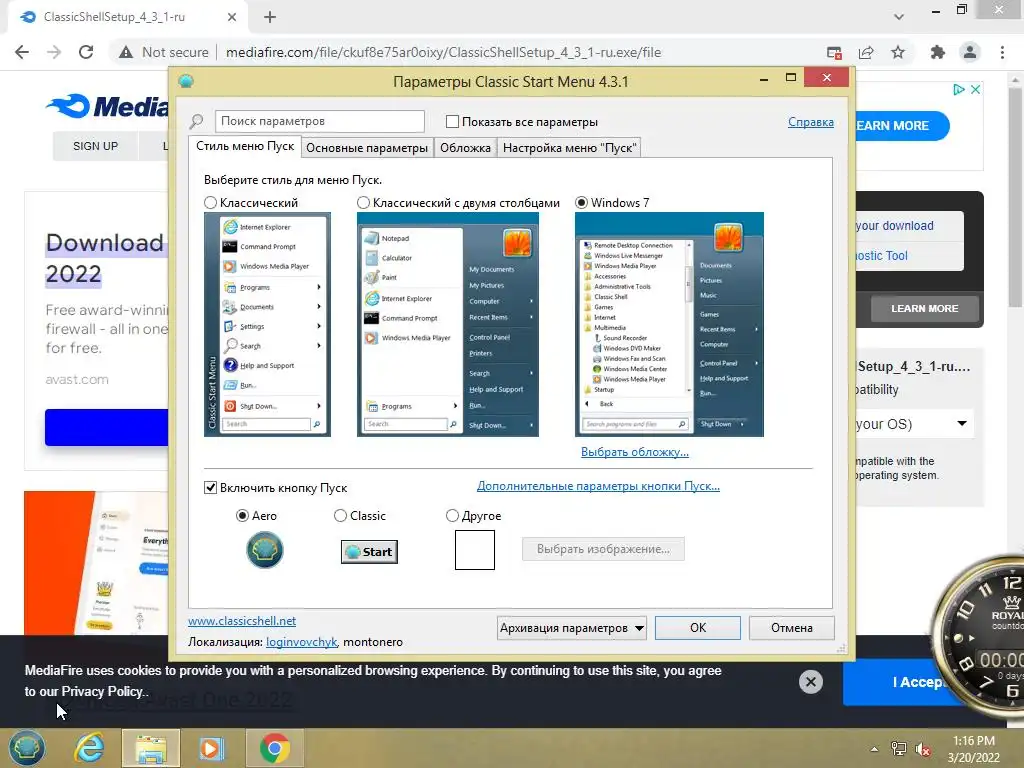1024x768 pixels.
Task: Click the clock in the taskbar
Action: (974, 749)
